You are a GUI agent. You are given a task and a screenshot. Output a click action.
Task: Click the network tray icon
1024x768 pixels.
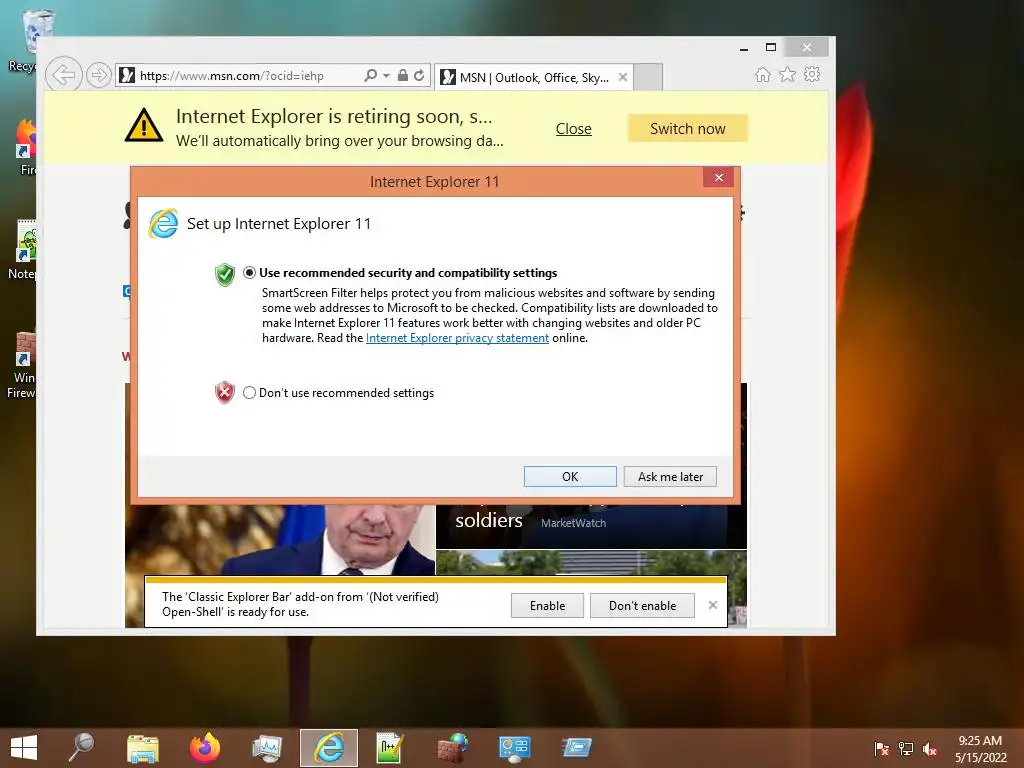point(906,749)
